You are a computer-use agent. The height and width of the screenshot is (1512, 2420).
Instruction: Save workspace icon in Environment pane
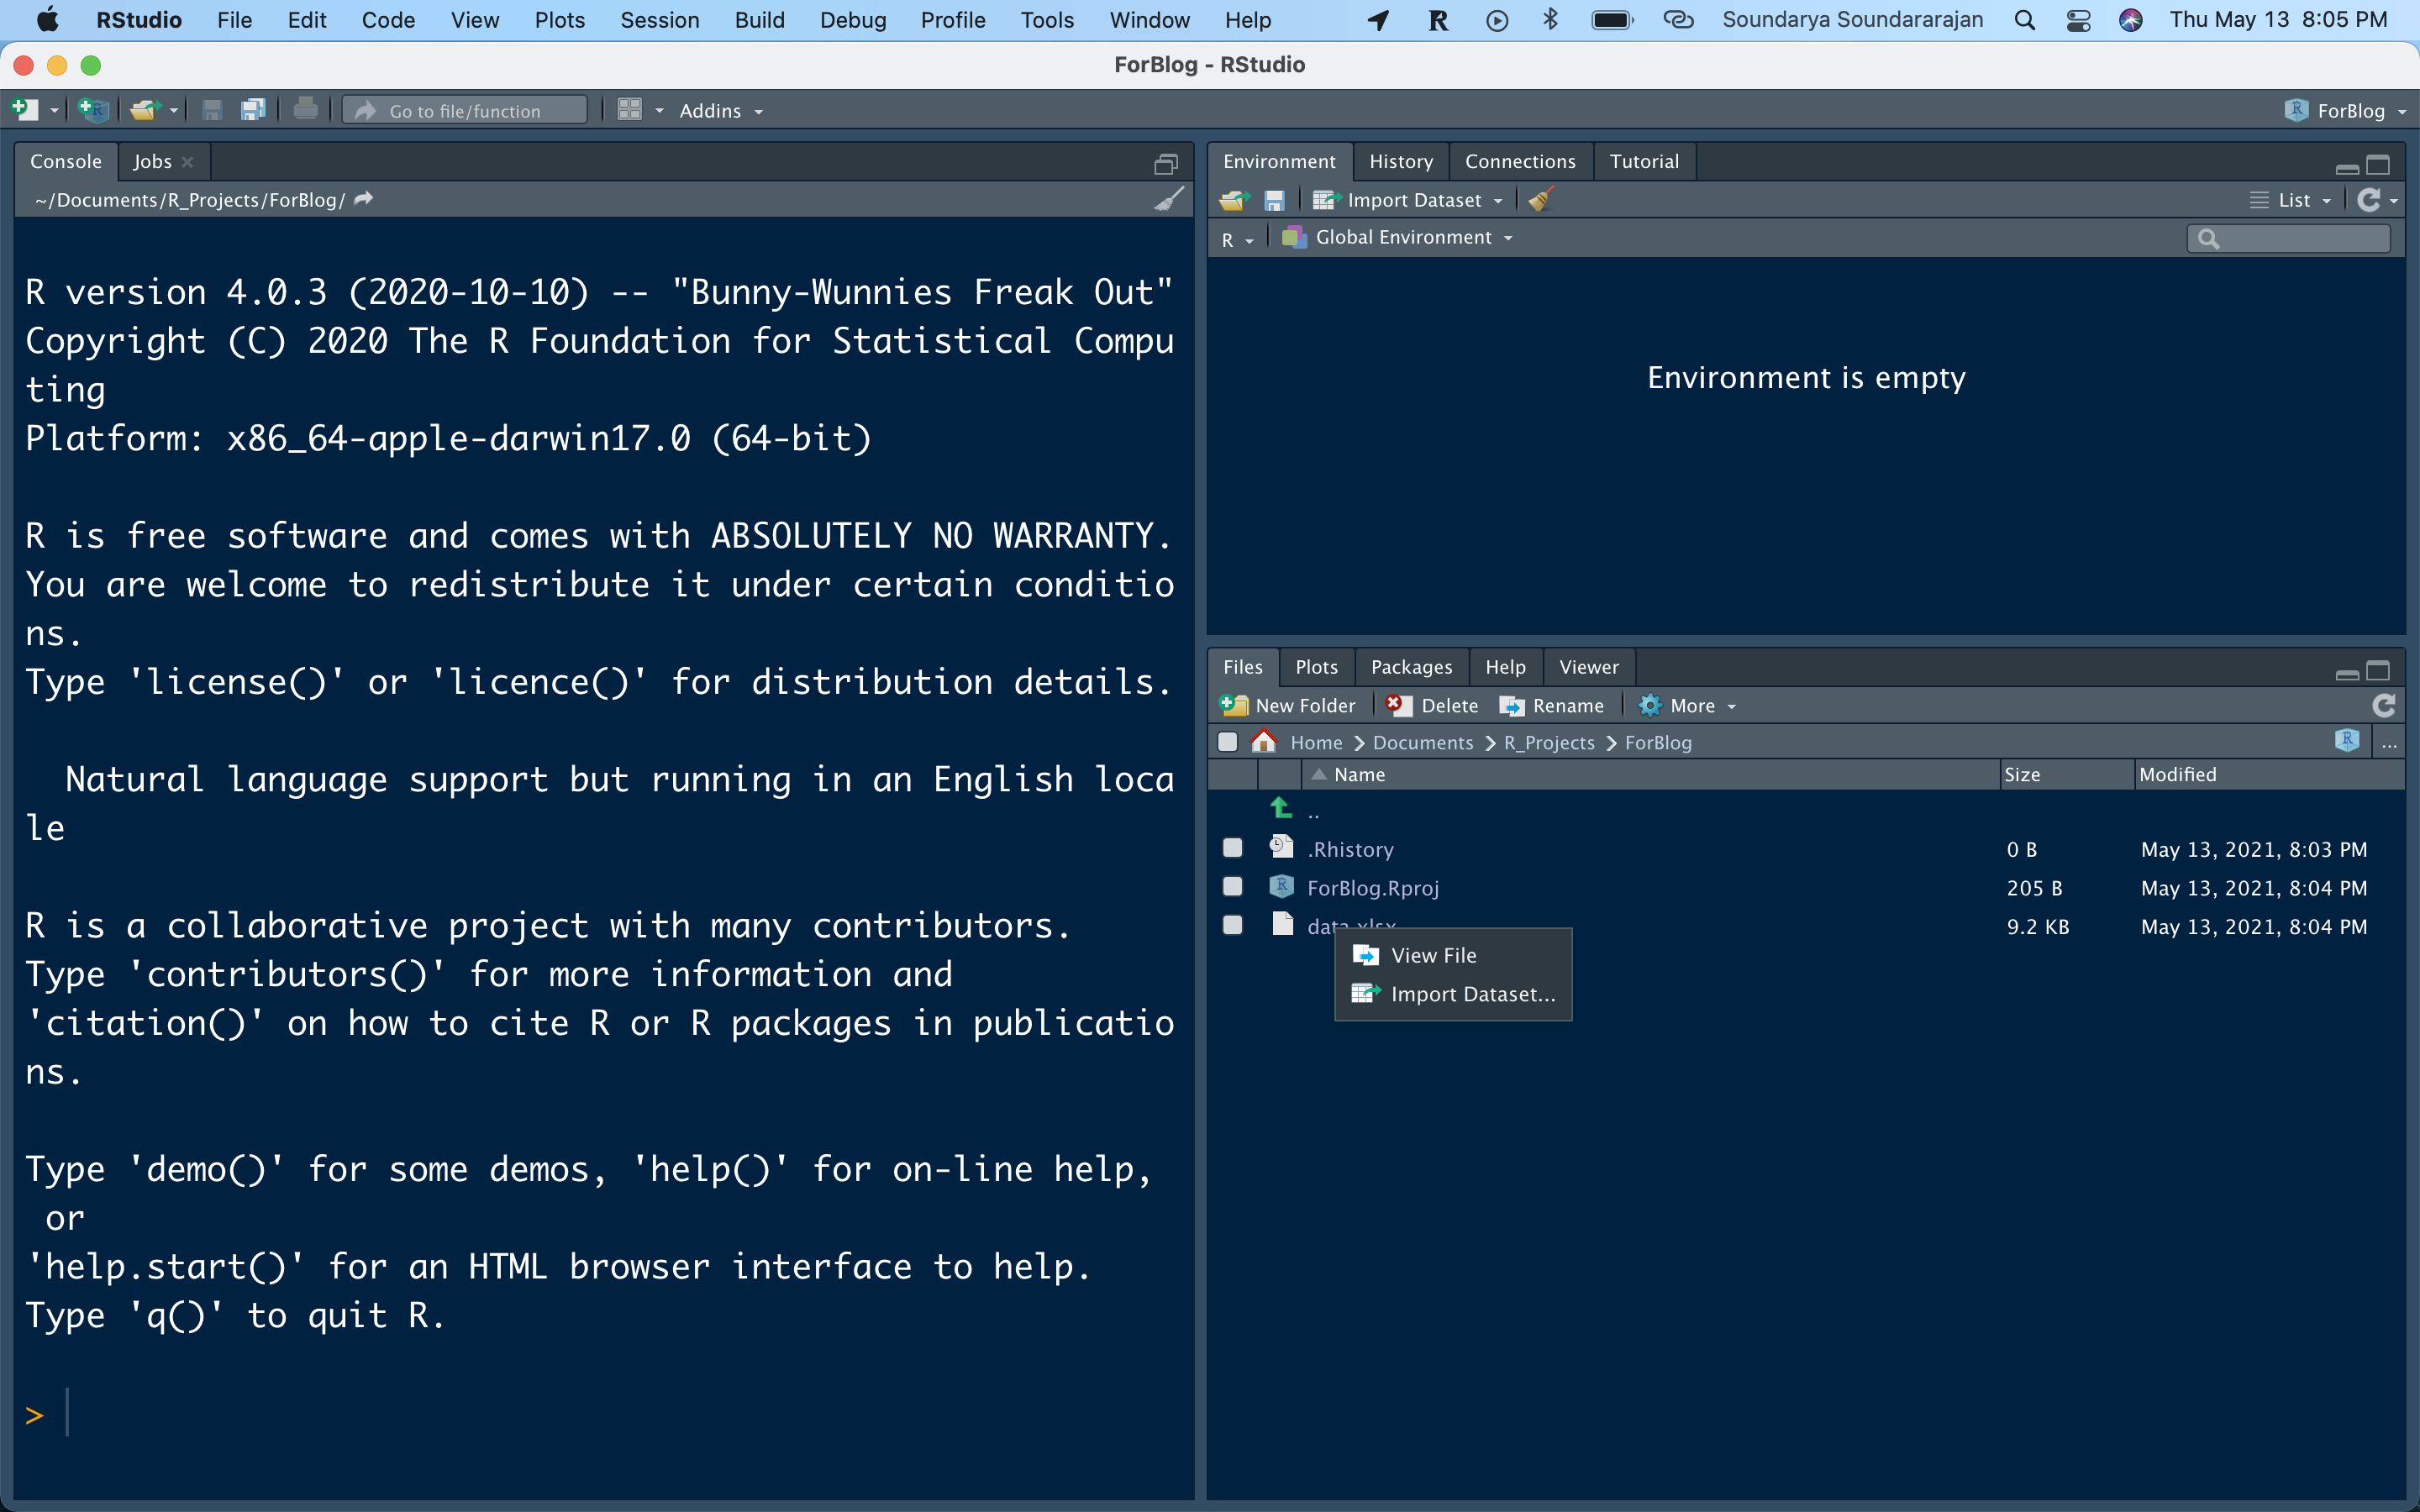pyautogui.click(x=1274, y=200)
